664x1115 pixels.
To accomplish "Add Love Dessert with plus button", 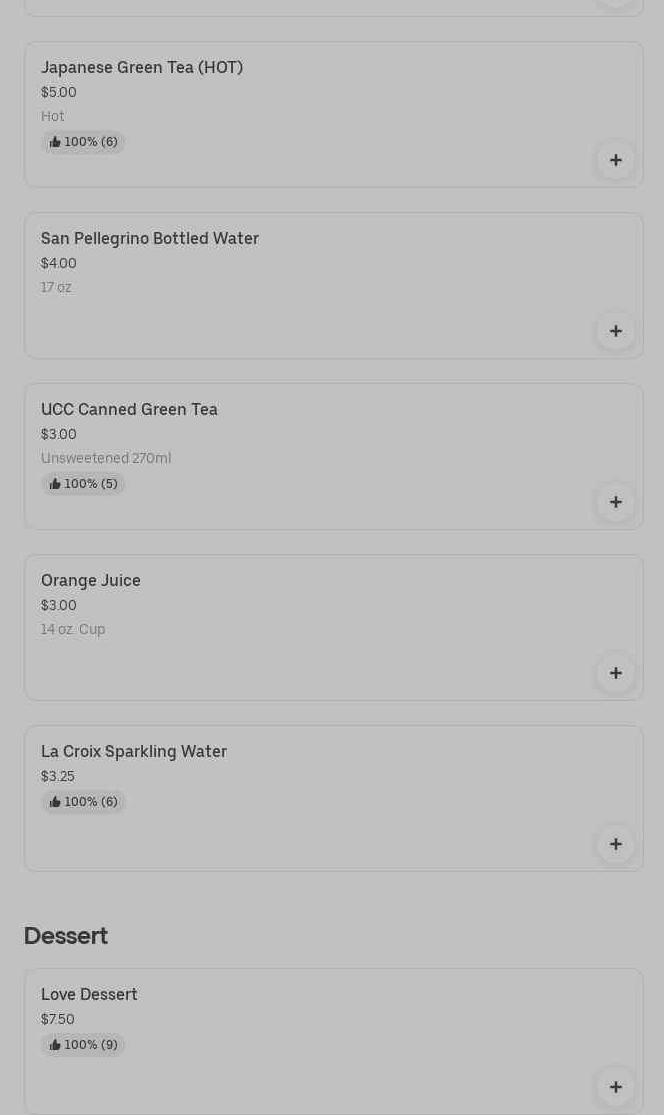I will pos(615,1087).
